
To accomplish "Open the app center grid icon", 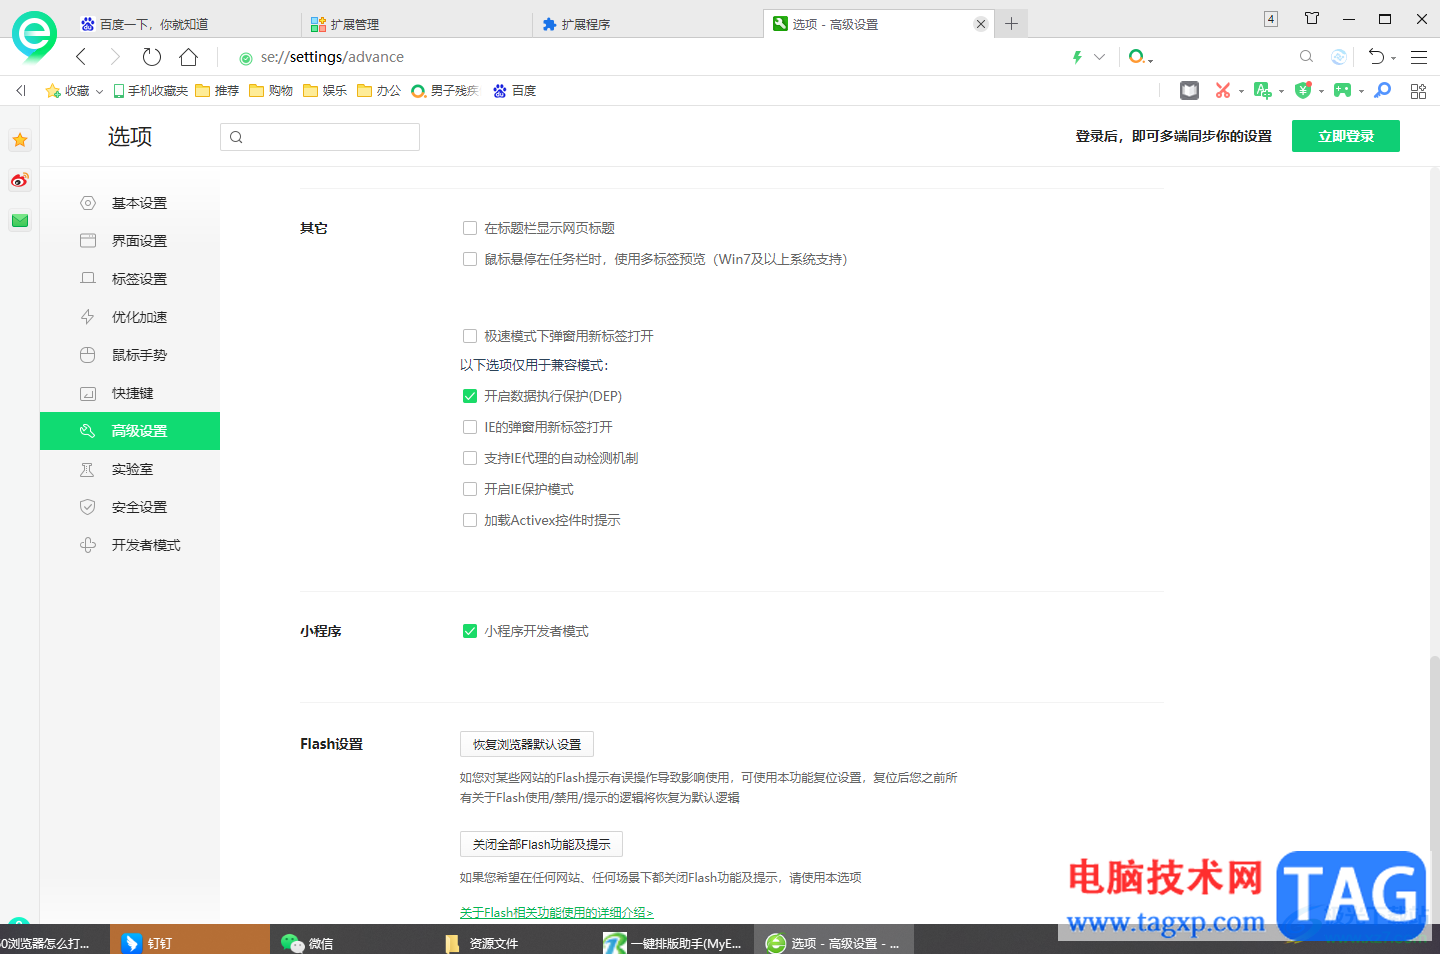I will [x=1418, y=90].
